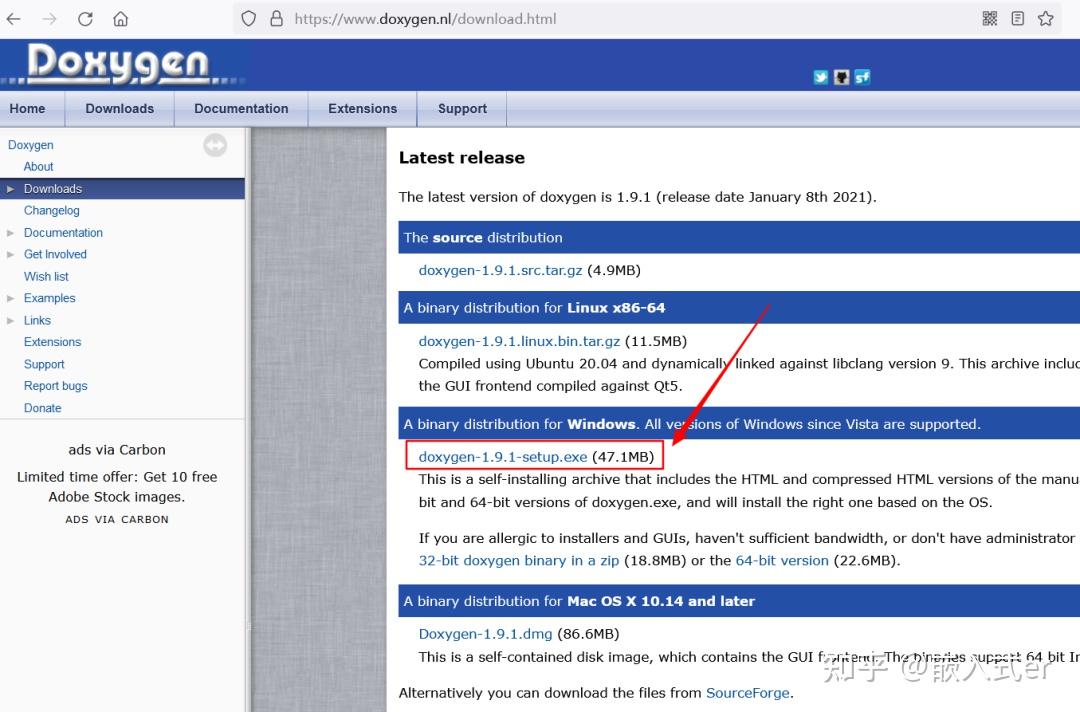Open the Documentation top menu tab
Screen dimensions: 1080x712
(x=241, y=109)
